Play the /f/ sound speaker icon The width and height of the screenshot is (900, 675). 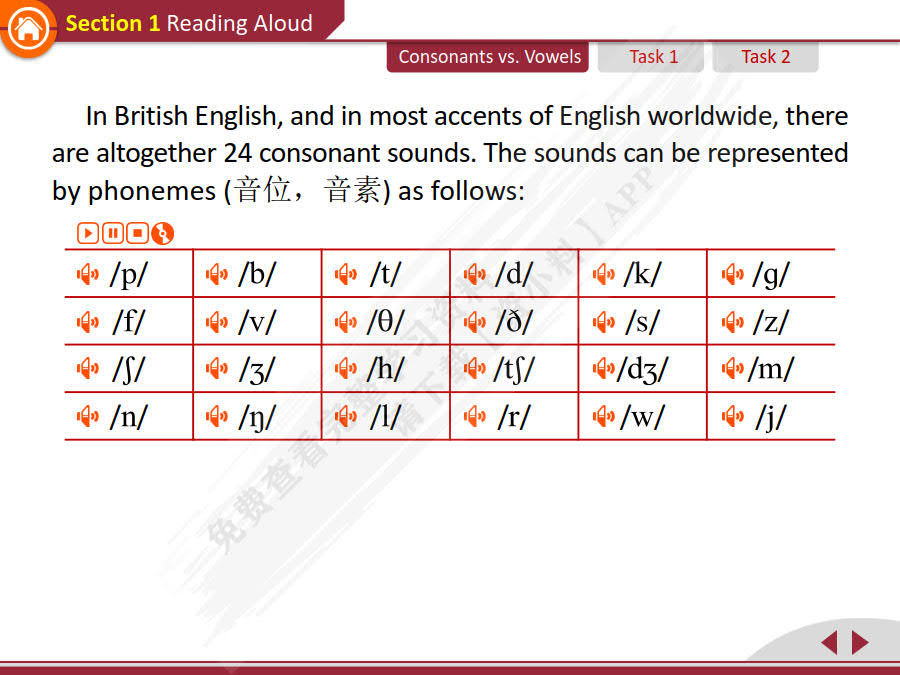tap(88, 322)
